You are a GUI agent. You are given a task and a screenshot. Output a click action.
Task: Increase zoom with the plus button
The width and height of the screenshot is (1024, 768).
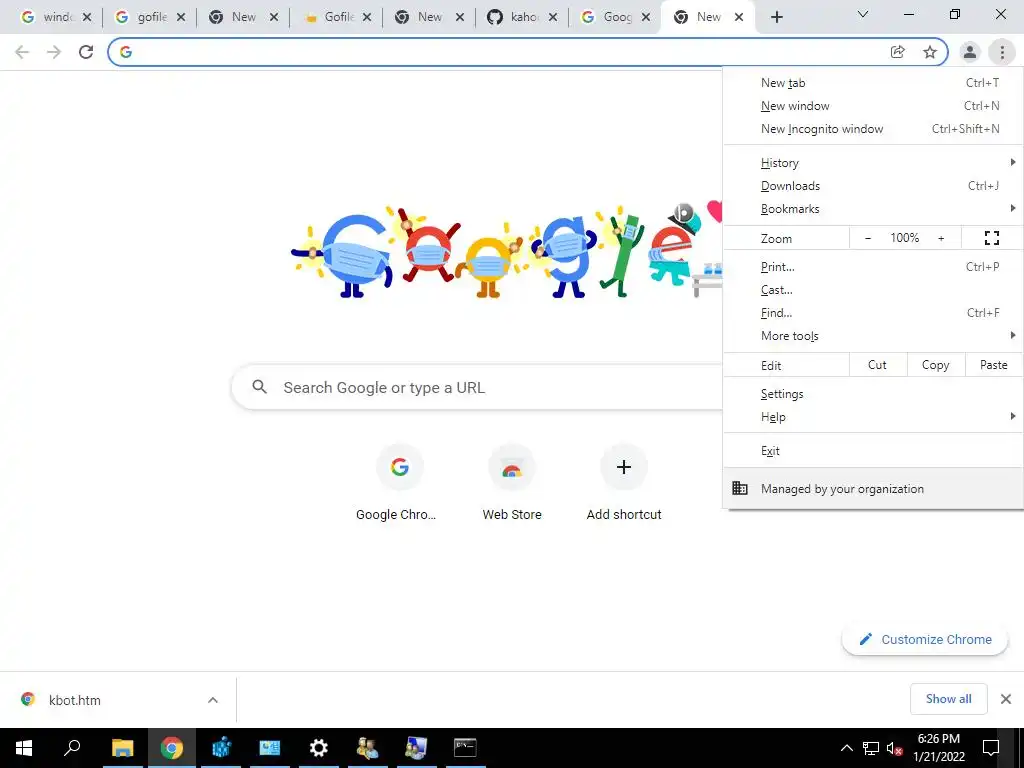pos(941,238)
